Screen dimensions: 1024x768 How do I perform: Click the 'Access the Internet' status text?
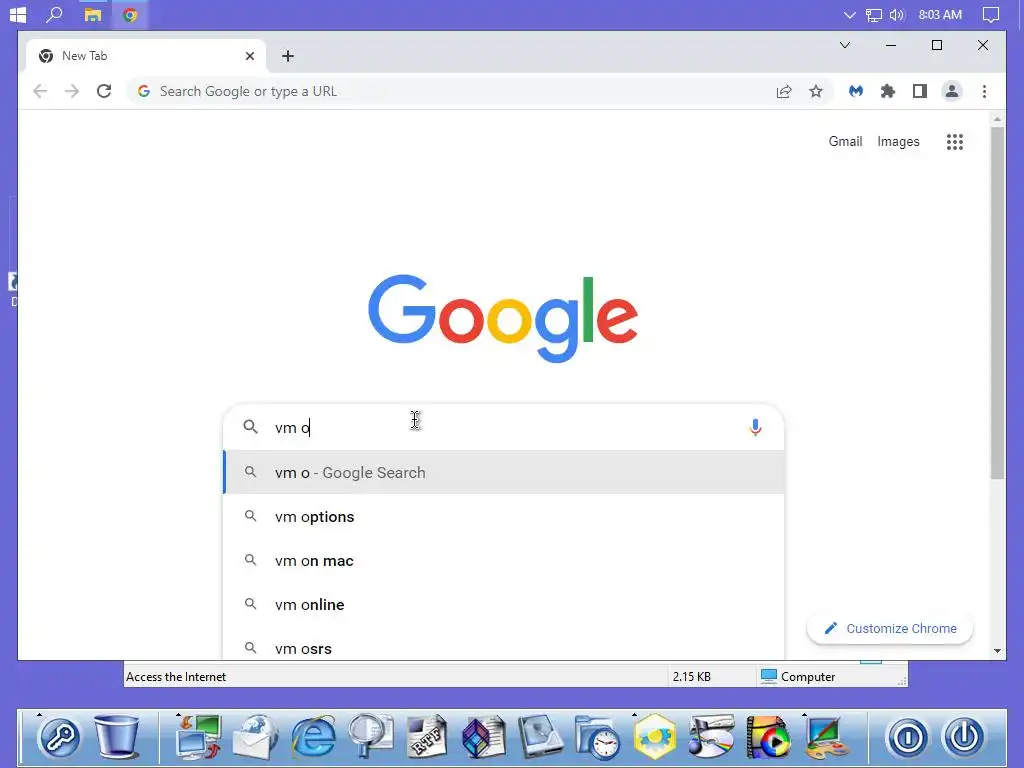176,677
